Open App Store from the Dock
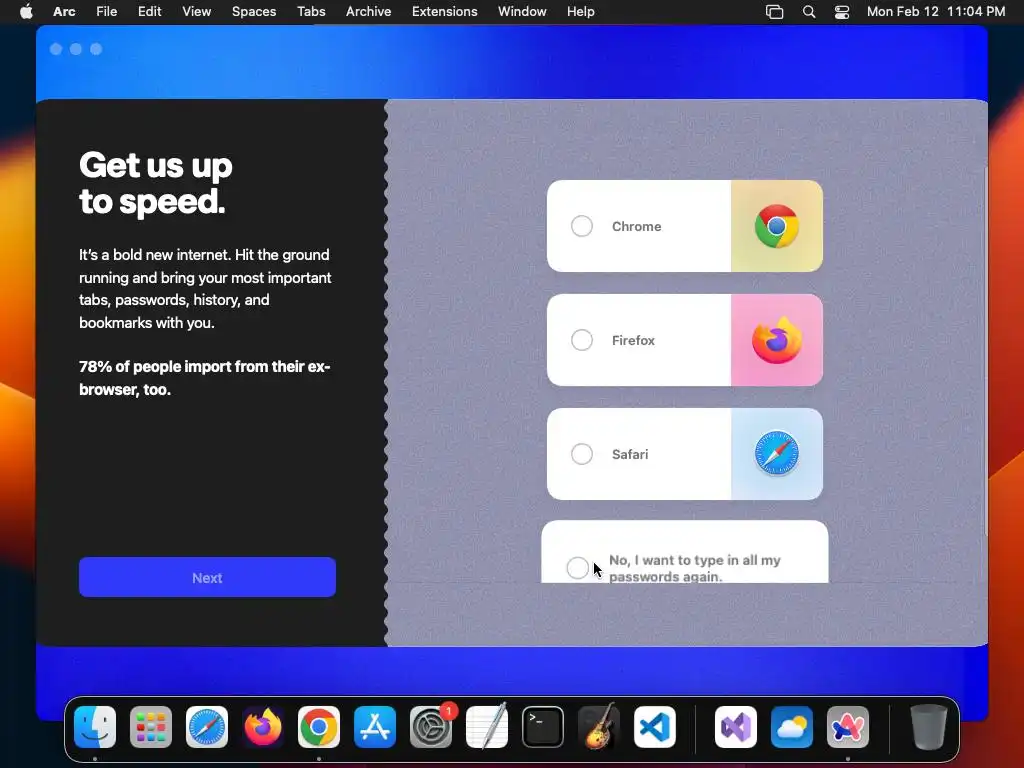 (x=375, y=727)
